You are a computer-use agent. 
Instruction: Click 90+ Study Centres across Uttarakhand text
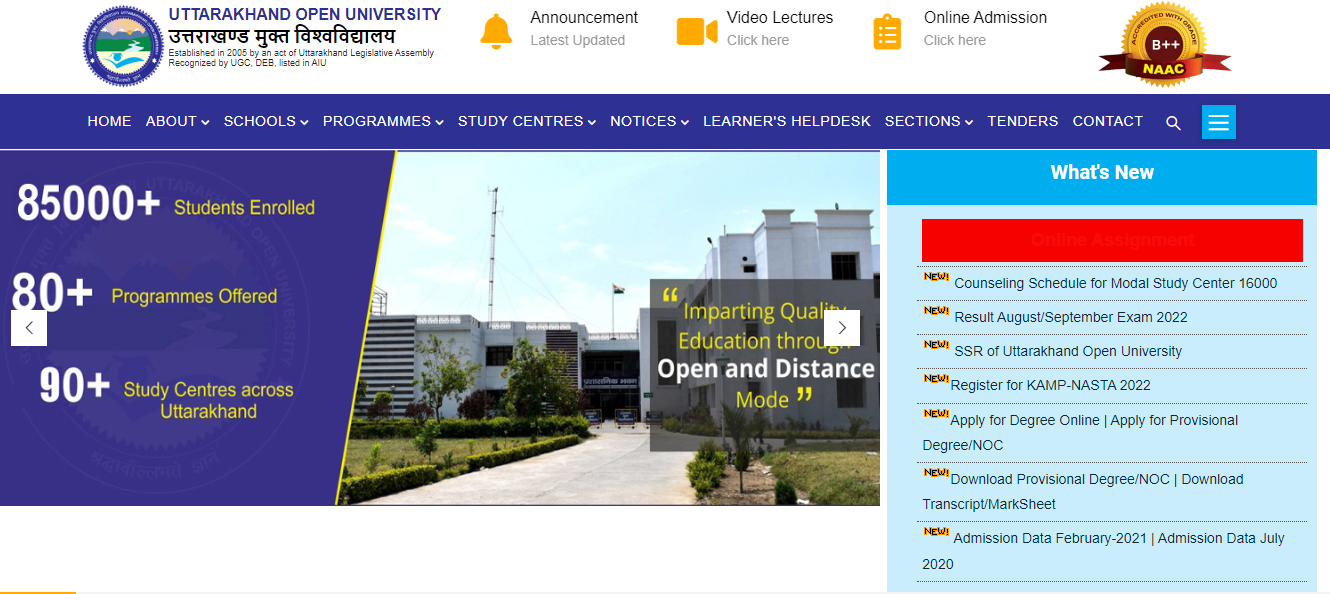[167, 392]
